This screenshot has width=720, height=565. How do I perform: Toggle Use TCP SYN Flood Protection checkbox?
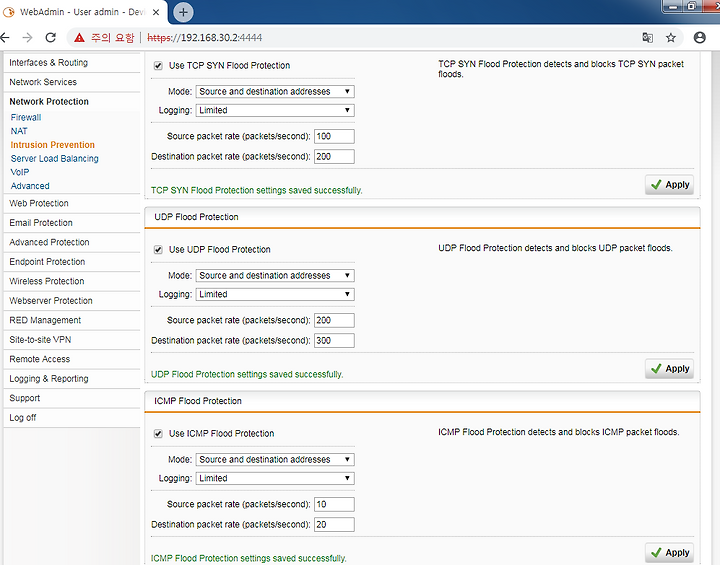point(158,66)
